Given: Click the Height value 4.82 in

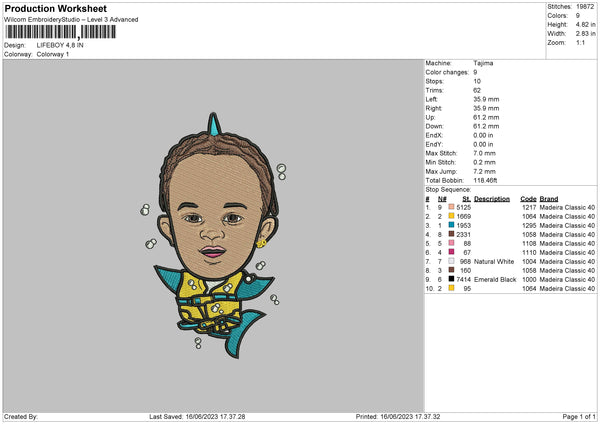Looking at the screenshot, I should point(585,24).
